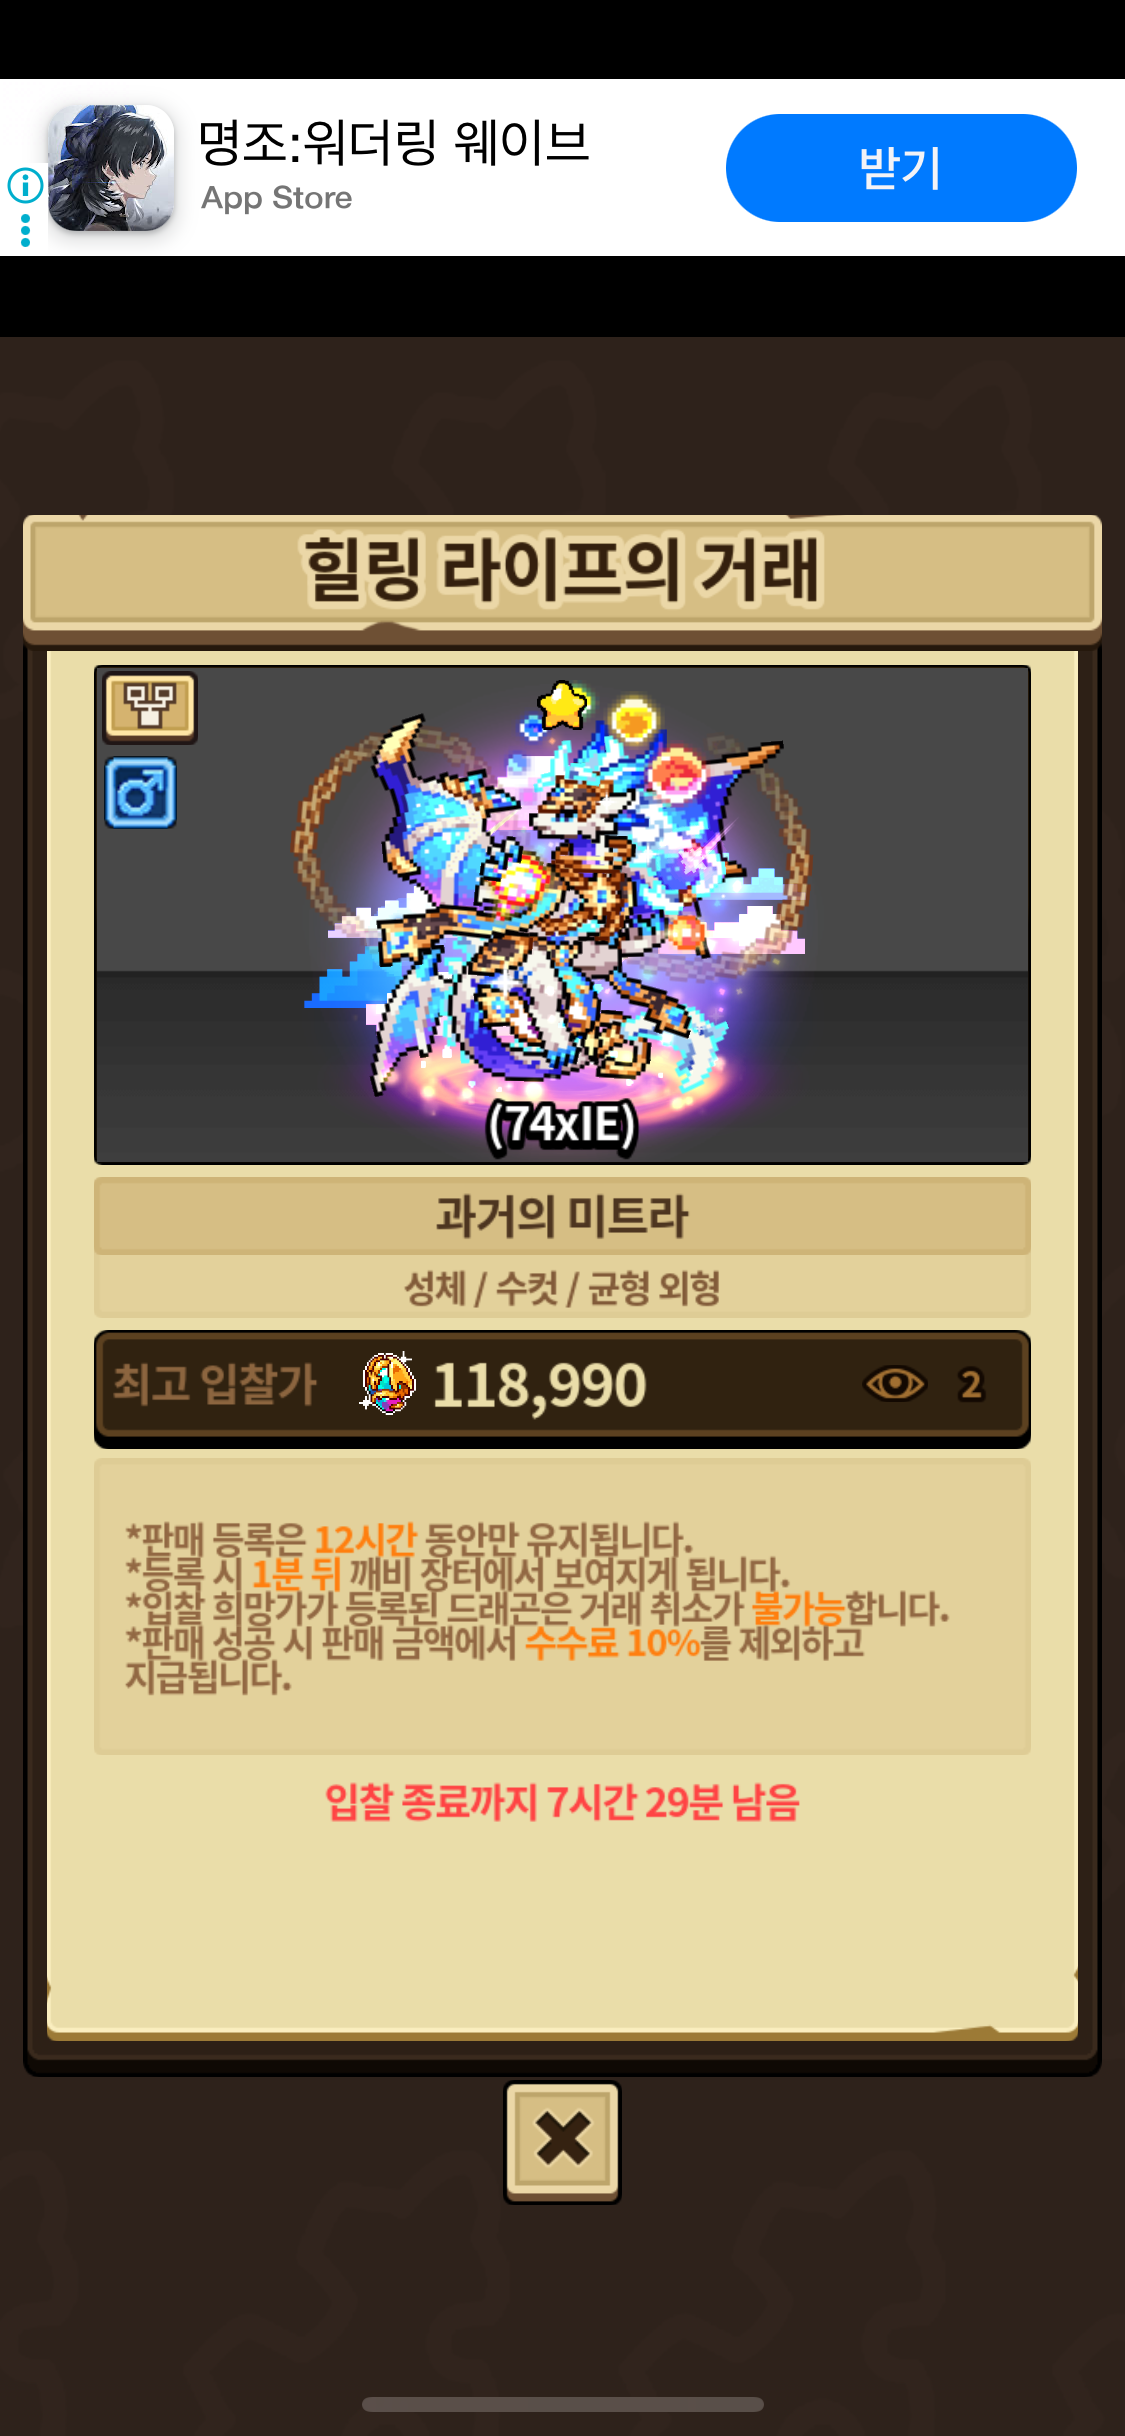Tap the diamond currency icon beside bid

click(388, 1384)
